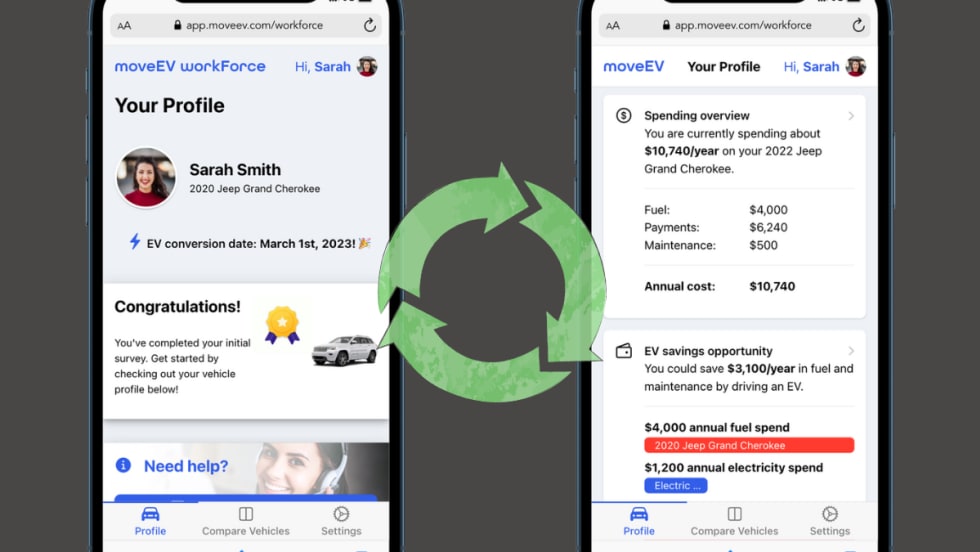Expand the EV savings opportunity chevron

(851, 351)
